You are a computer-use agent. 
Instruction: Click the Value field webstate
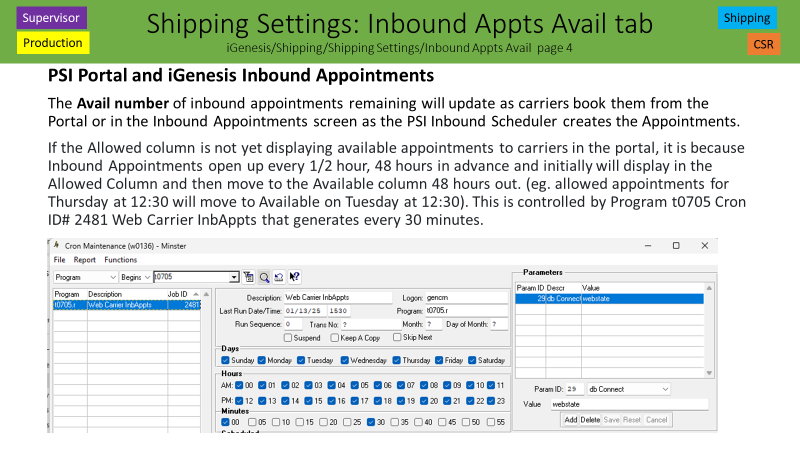(x=629, y=404)
